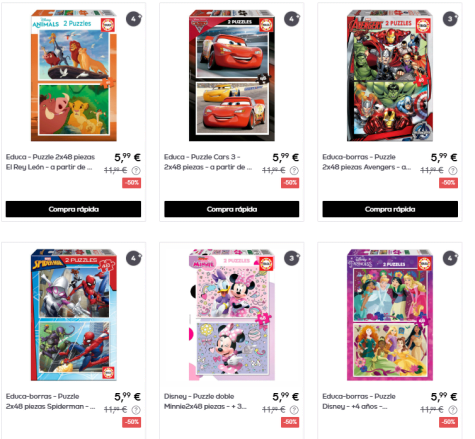This screenshot has height=439, width=475.
Task: Open price info icon for Rey León puzzle
Action: (x=136, y=171)
